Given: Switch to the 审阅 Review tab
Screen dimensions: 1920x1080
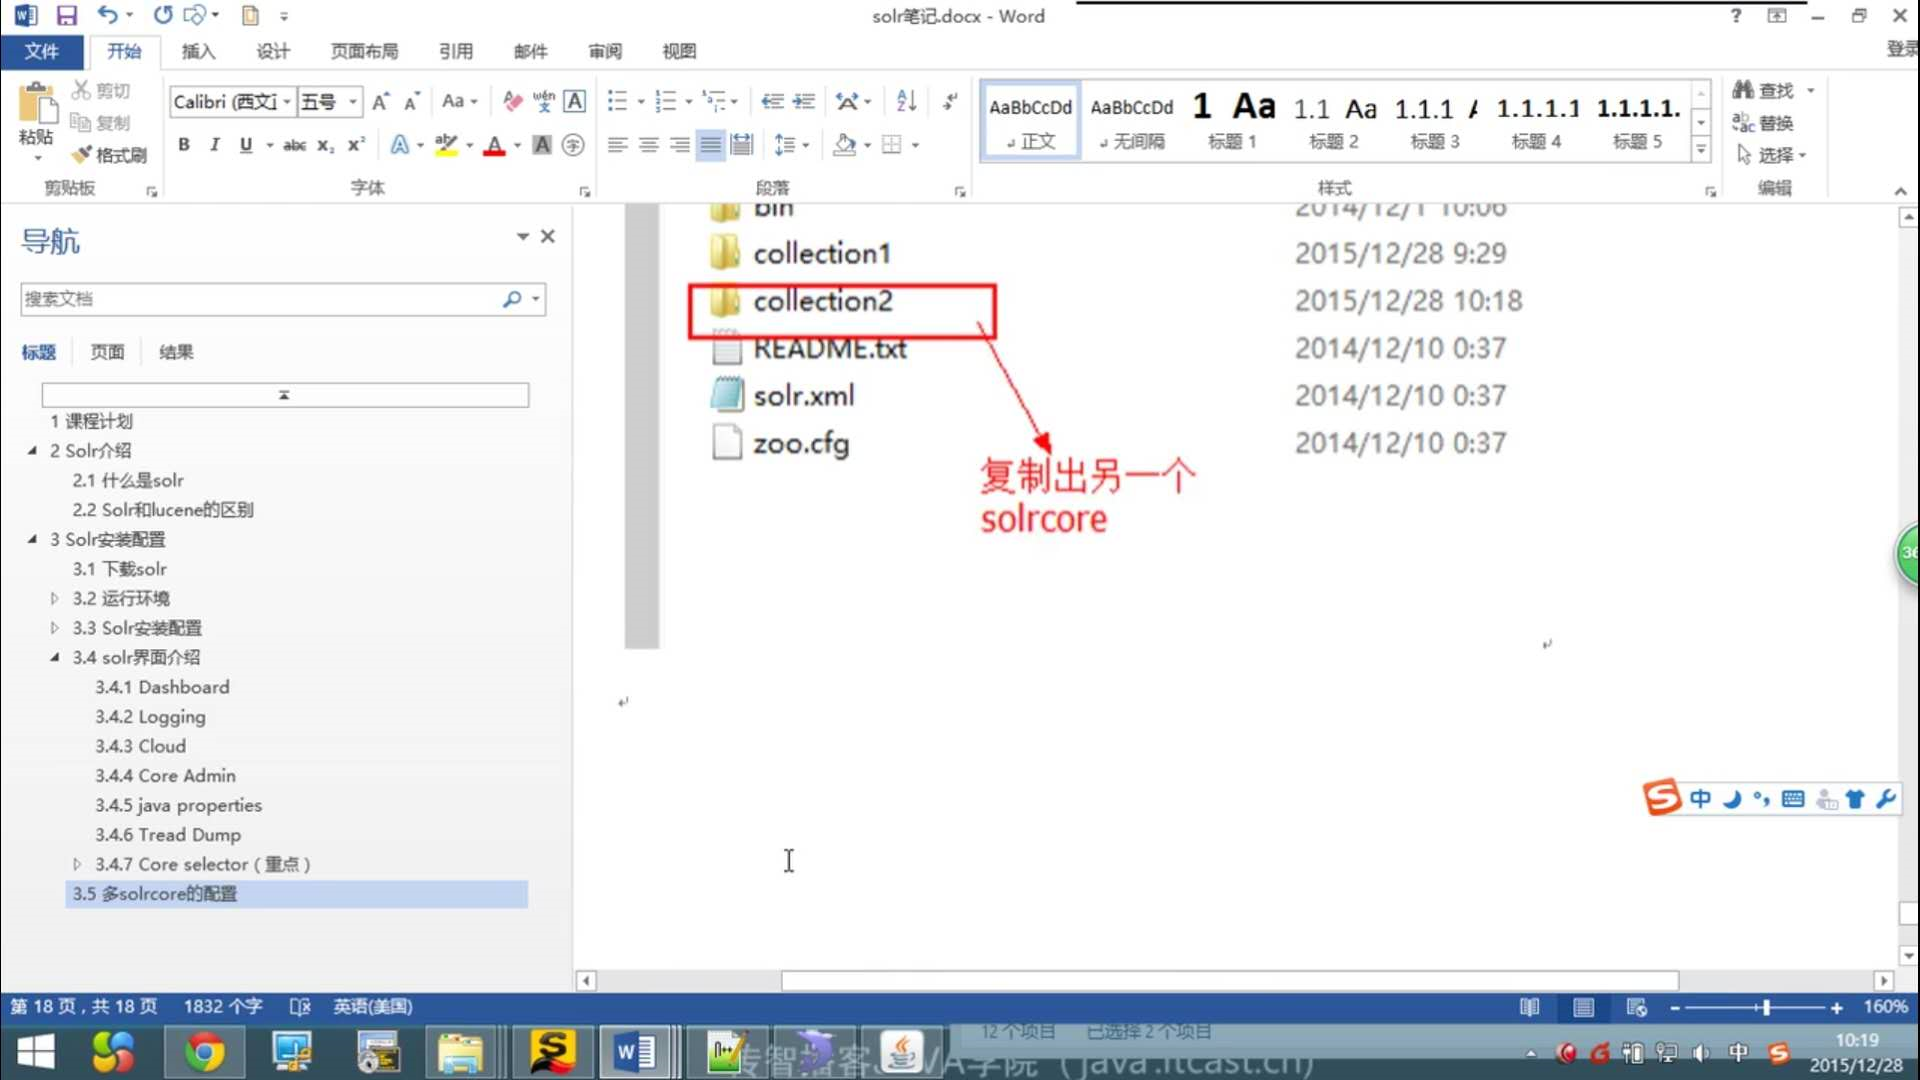Looking at the screenshot, I should click(x=604, y=51).
